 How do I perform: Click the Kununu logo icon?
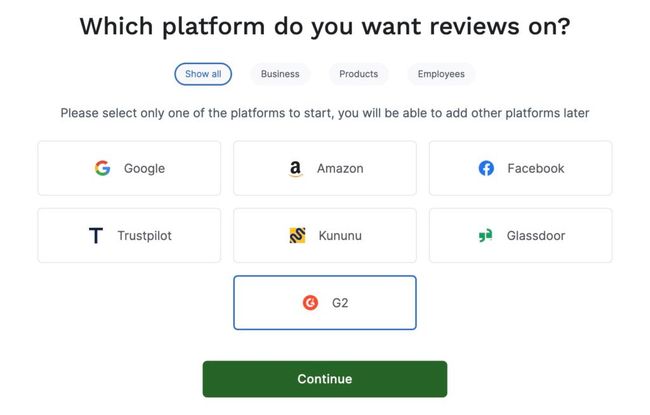pos(297,236)
